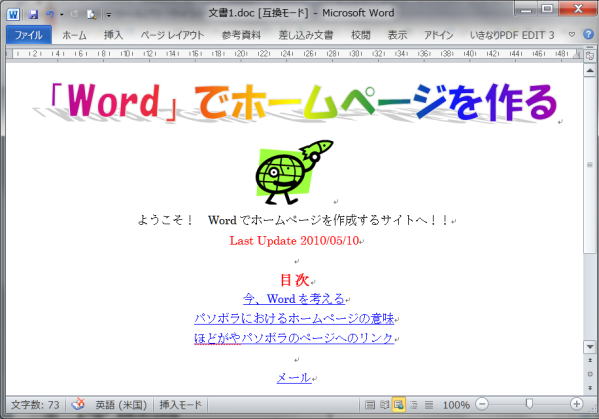The width and height of the screenshot is (599, 419).
Task: Click the 文字数: 73 word count indicator
Action: tap(35, 405)
